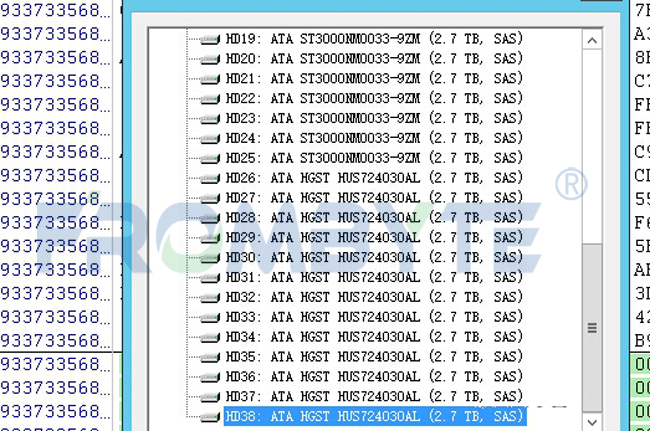Viewport: 650px width, 431px height.
Task: Click the disk icon next to HD24
Action: [210, 139]
